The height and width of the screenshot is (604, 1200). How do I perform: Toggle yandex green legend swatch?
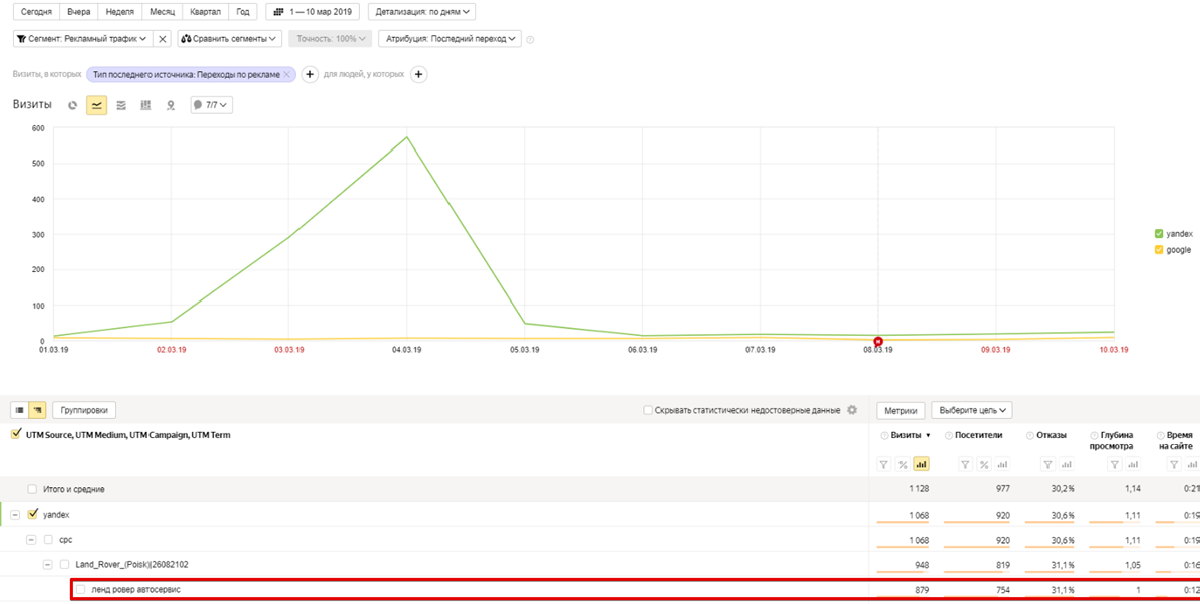coord(1159,234)
